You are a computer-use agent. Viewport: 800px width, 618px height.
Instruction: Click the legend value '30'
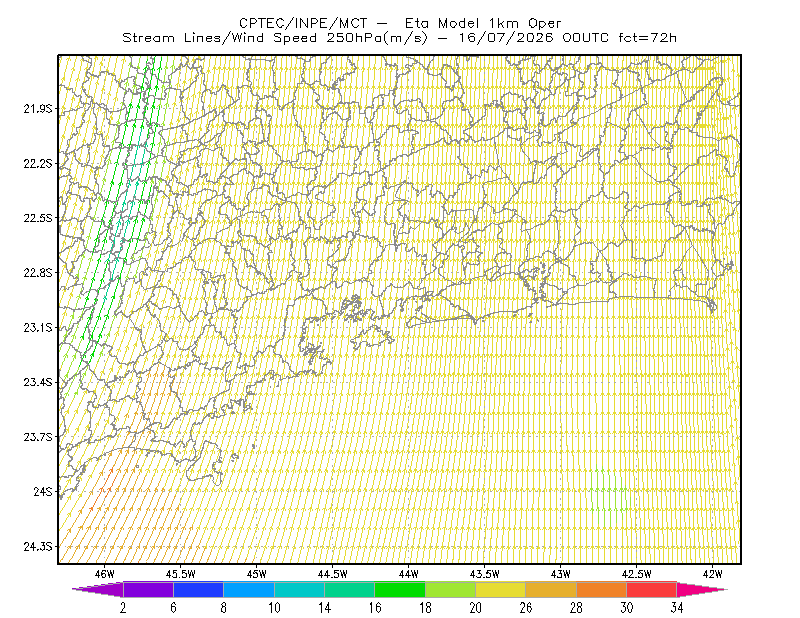[x=627, y=608]
